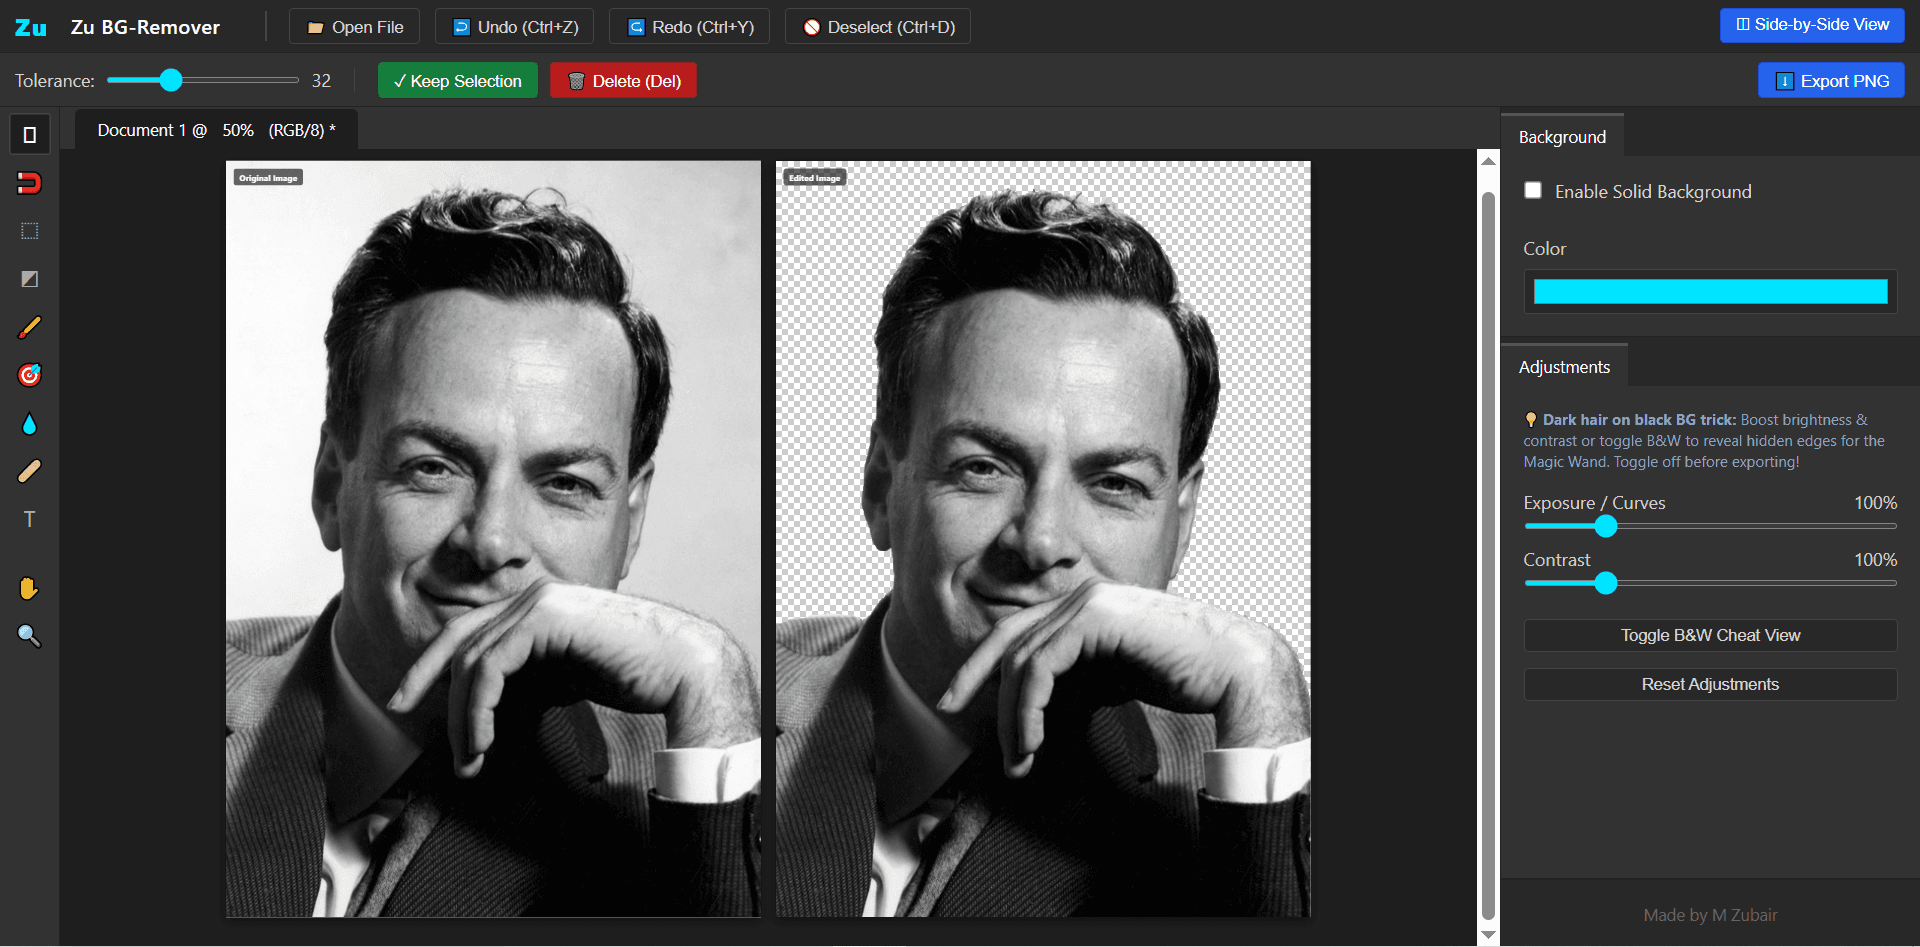This screenshot has height=947, width=1920.
Task: Click the Edited Image preview
Action: click(1043, 539)
